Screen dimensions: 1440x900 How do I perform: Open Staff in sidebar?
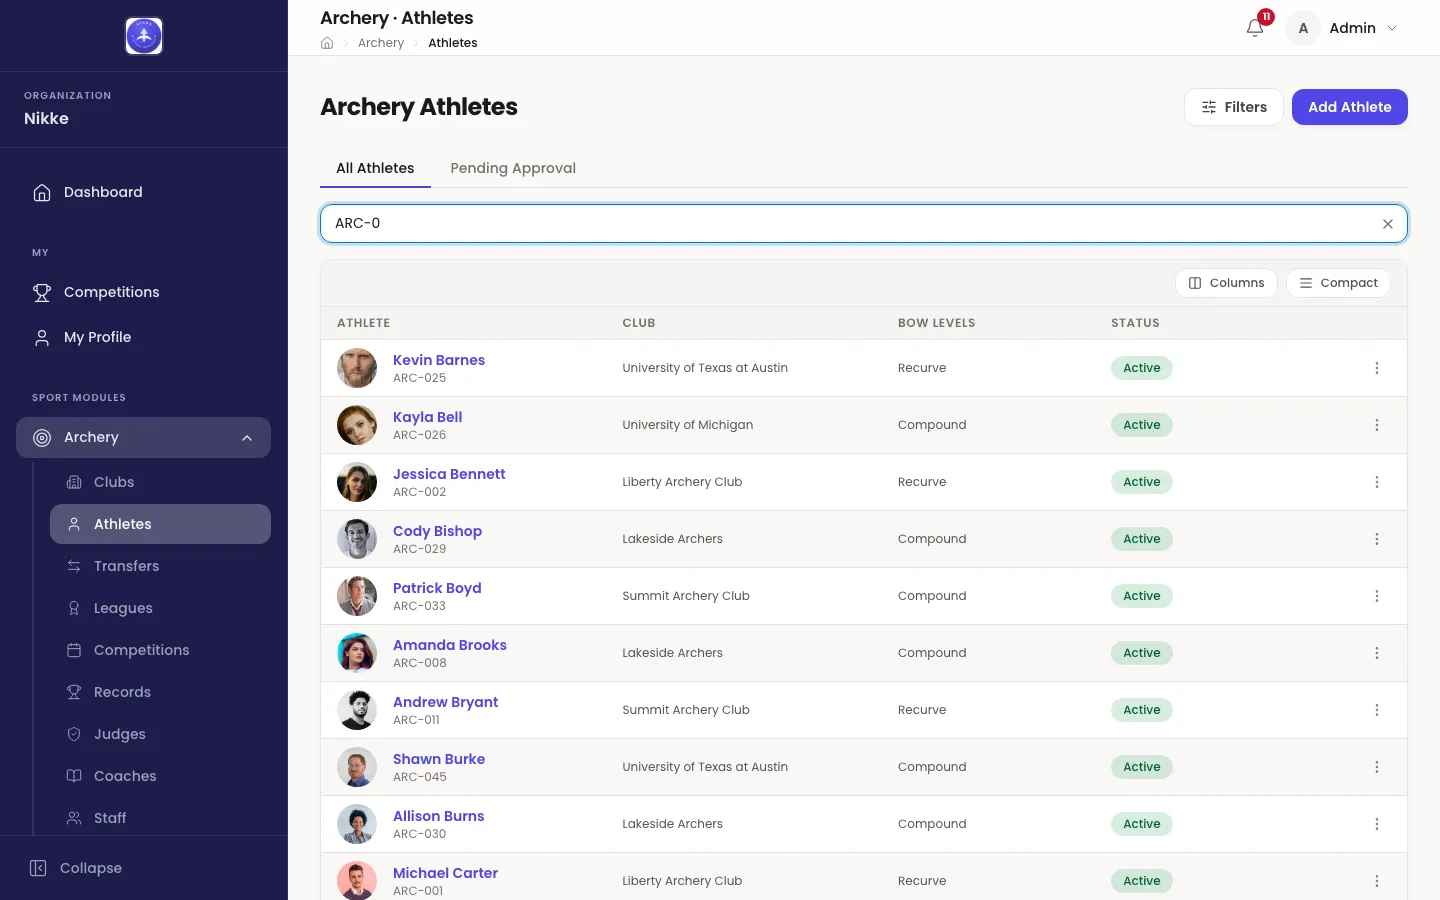[160, 818]
